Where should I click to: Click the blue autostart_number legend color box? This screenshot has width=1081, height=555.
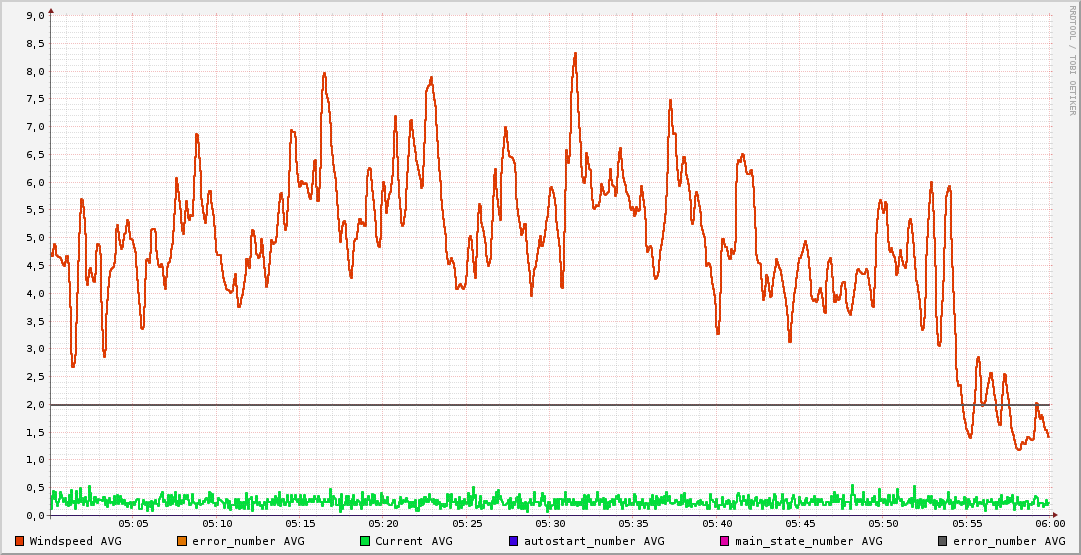pyautogui.click(x=513, y=541)
